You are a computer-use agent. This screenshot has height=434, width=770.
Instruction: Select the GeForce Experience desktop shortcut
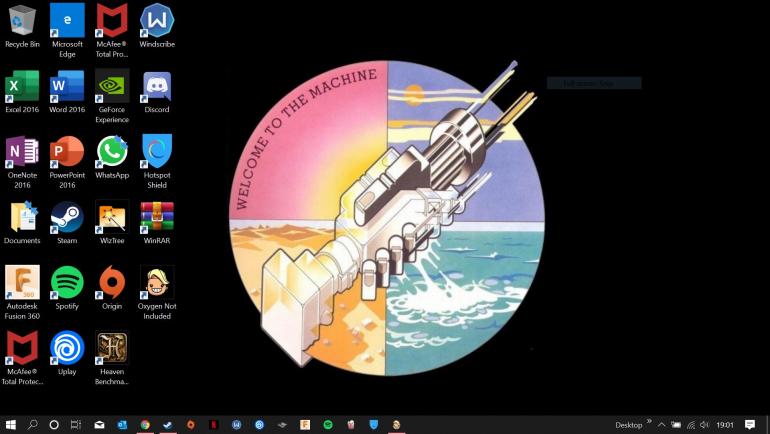112,97
